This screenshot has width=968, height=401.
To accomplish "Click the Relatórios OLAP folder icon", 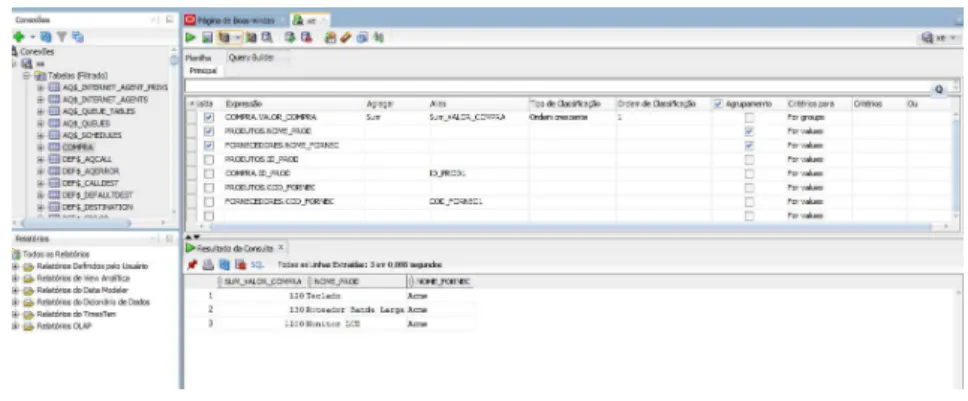I will tap(28, 326).
